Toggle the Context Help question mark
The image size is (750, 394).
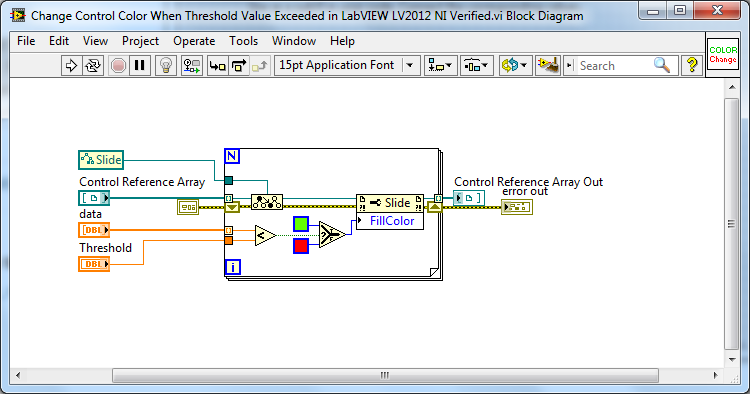[692, 65]
